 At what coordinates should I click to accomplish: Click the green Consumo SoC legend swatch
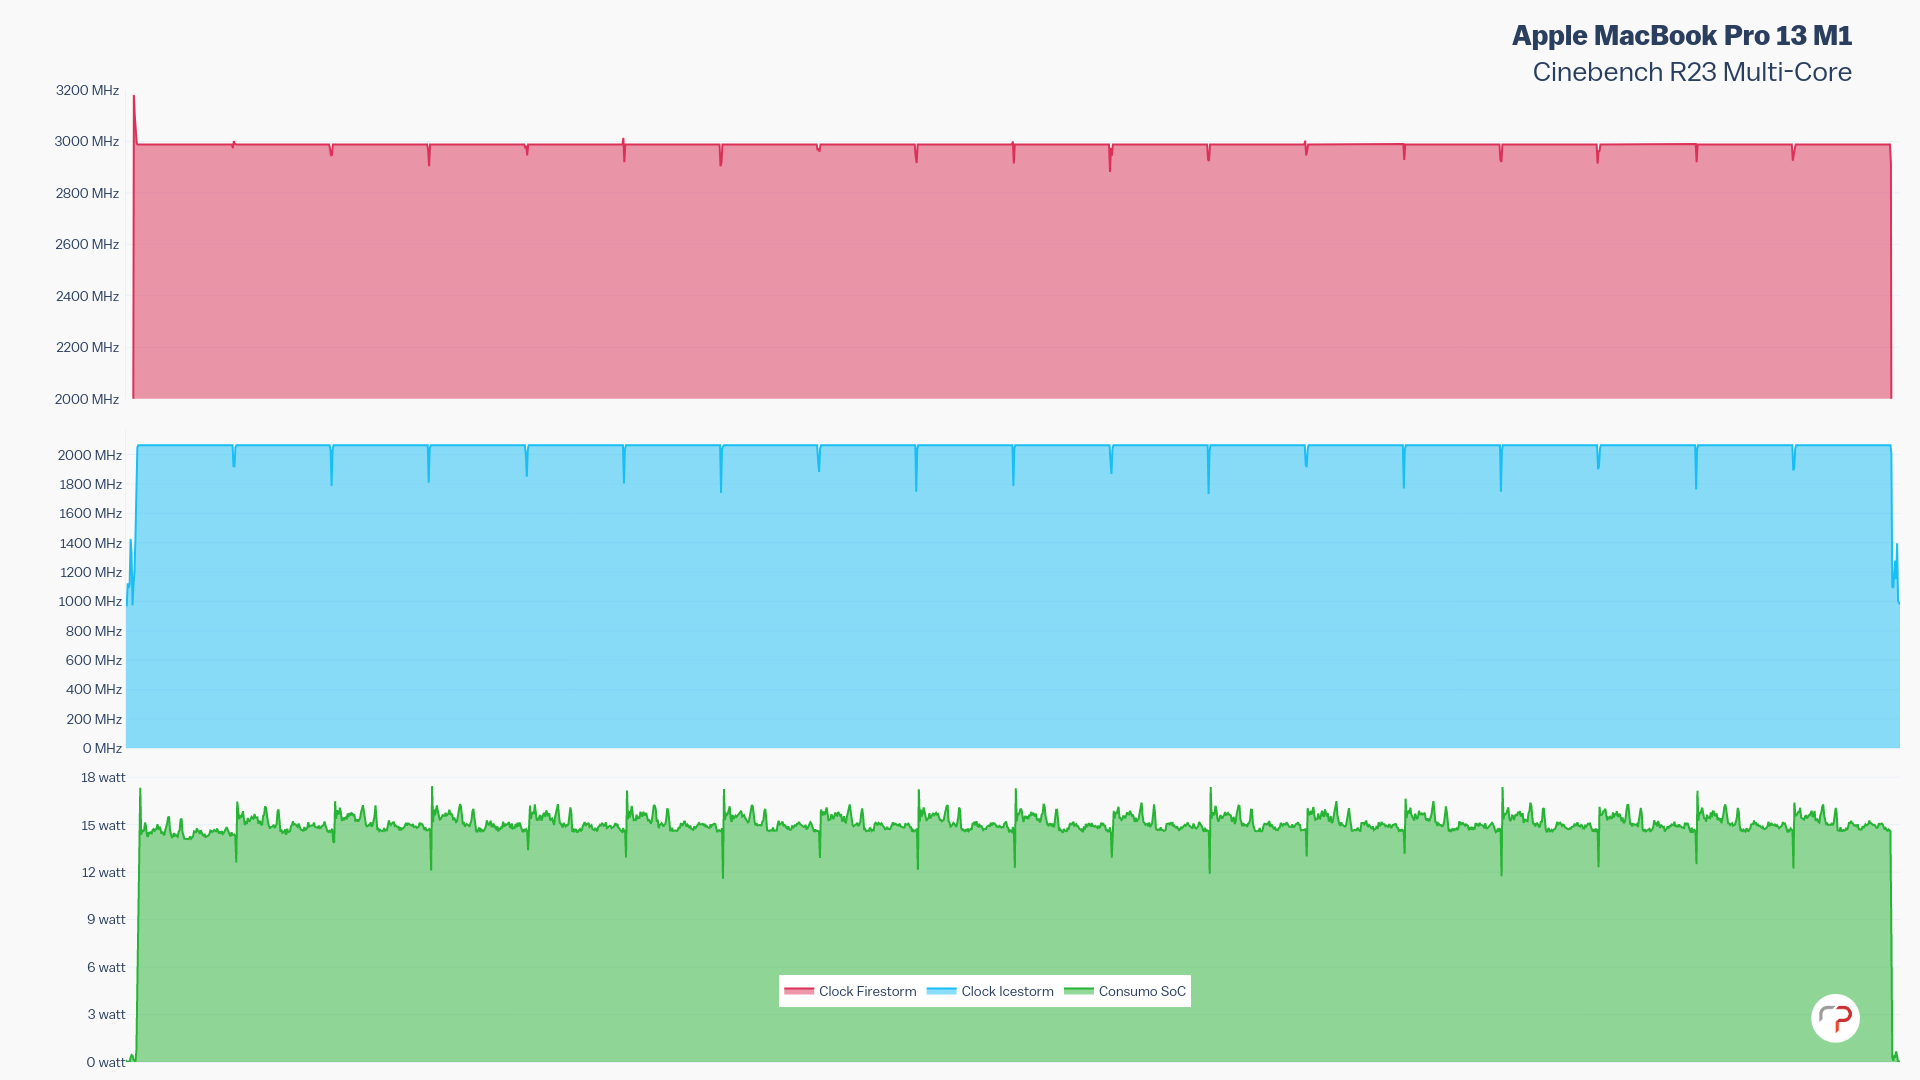click(1078, 991)
